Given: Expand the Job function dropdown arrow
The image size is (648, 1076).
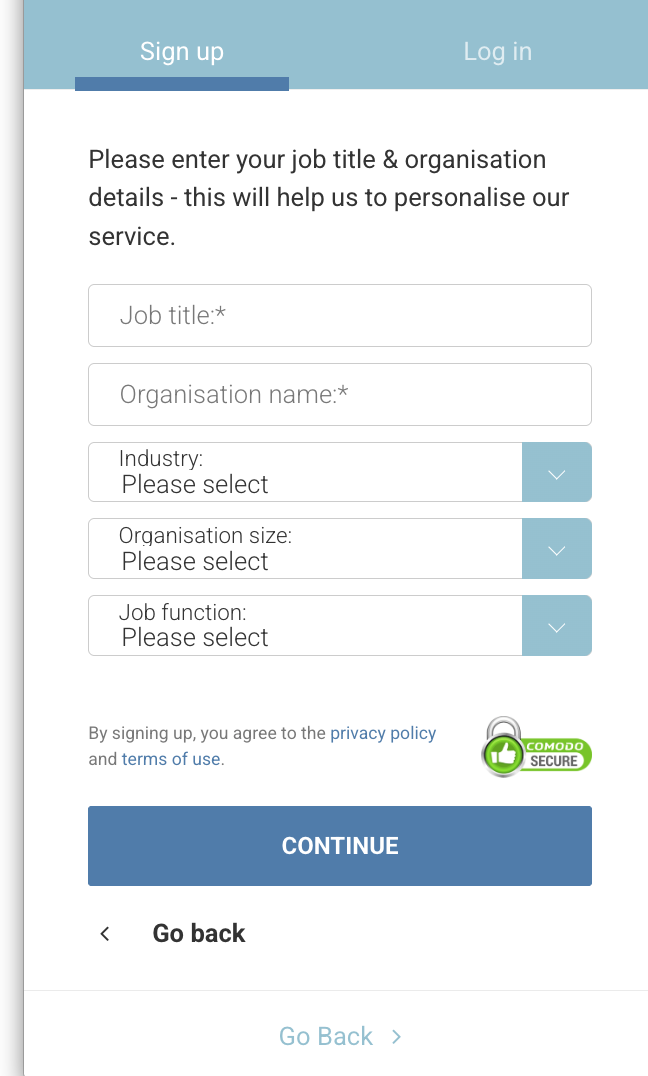Looking at the screenshot, I should click(x=557, y=626).
